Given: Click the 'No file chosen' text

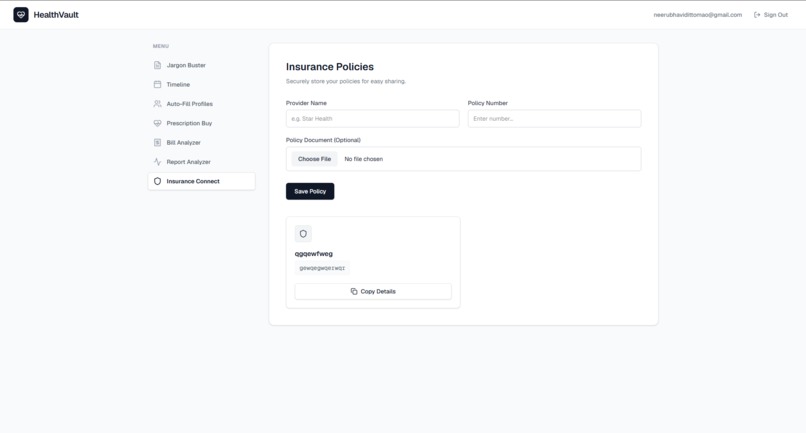Looking at the screenshot, I should [363, 159].
